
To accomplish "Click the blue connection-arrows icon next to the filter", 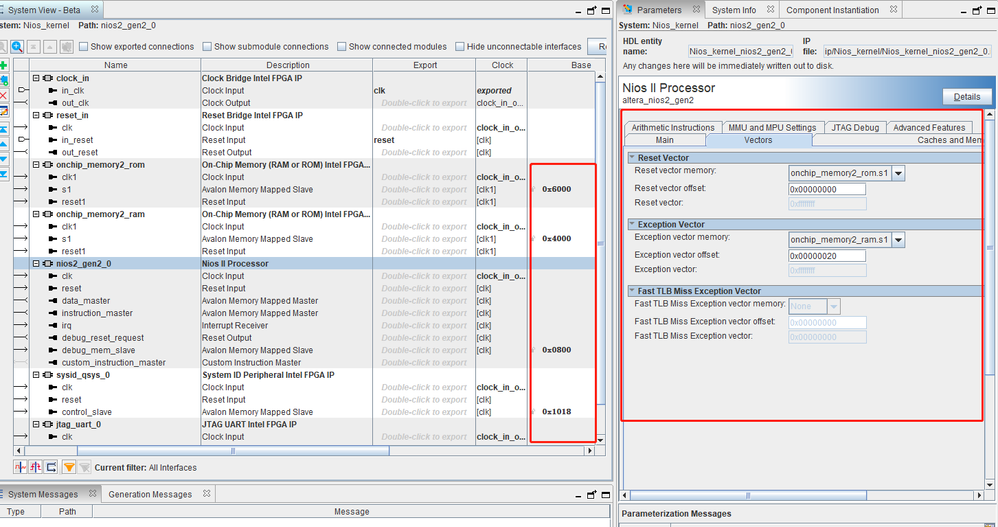I will (51, 467).
